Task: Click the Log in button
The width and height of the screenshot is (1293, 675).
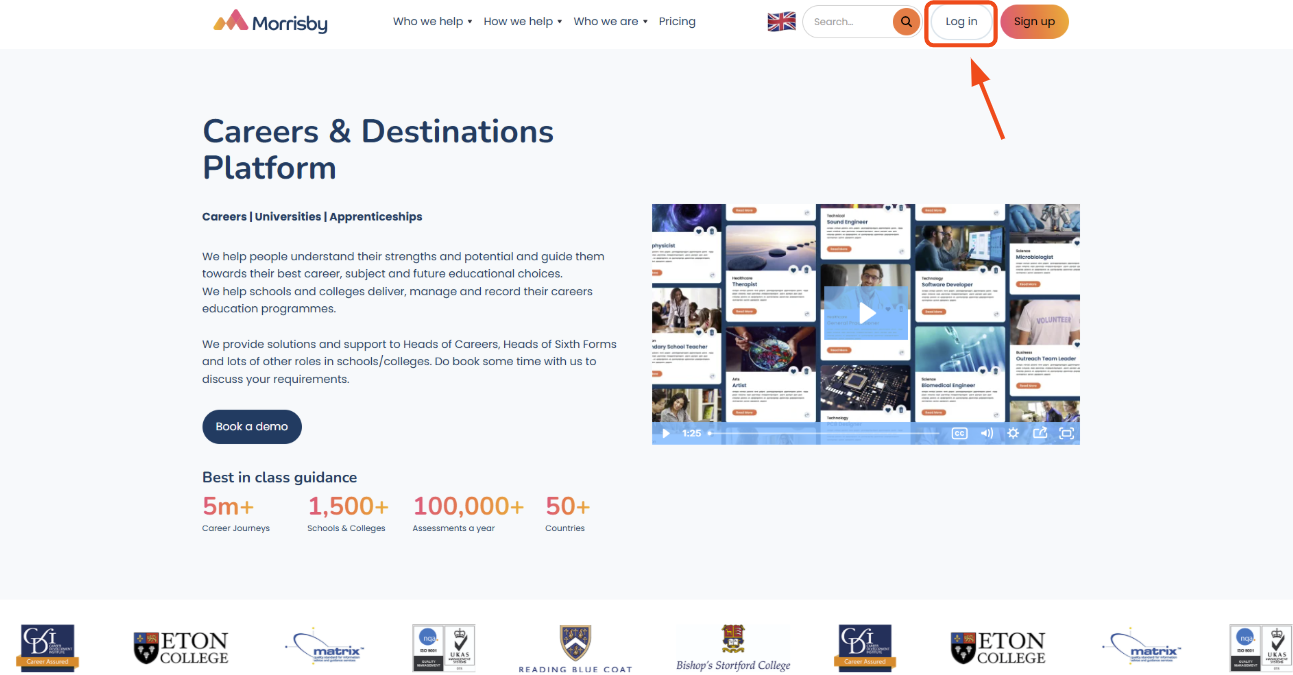Action: [x=961, y=22]
